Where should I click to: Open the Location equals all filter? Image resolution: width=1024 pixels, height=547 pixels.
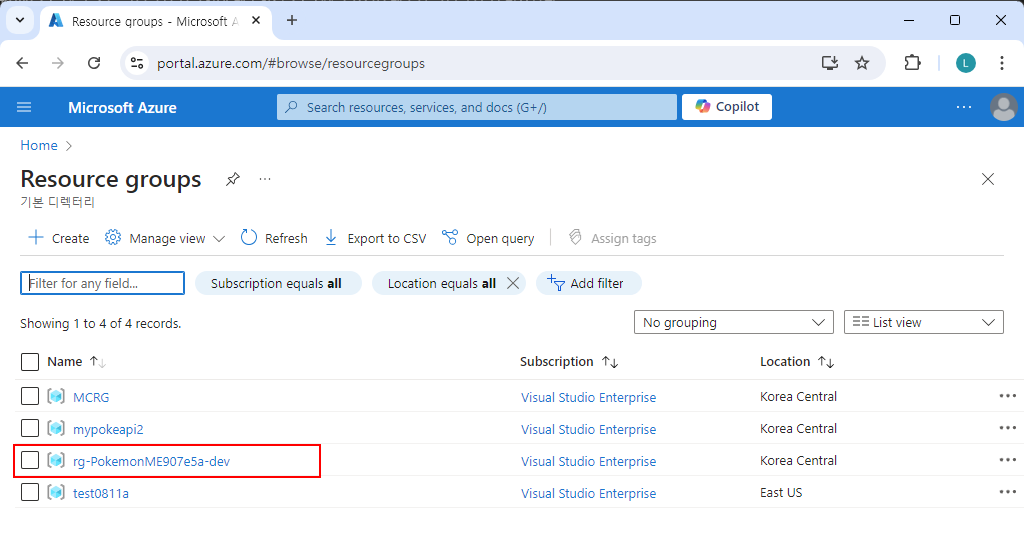click(441, 283)
